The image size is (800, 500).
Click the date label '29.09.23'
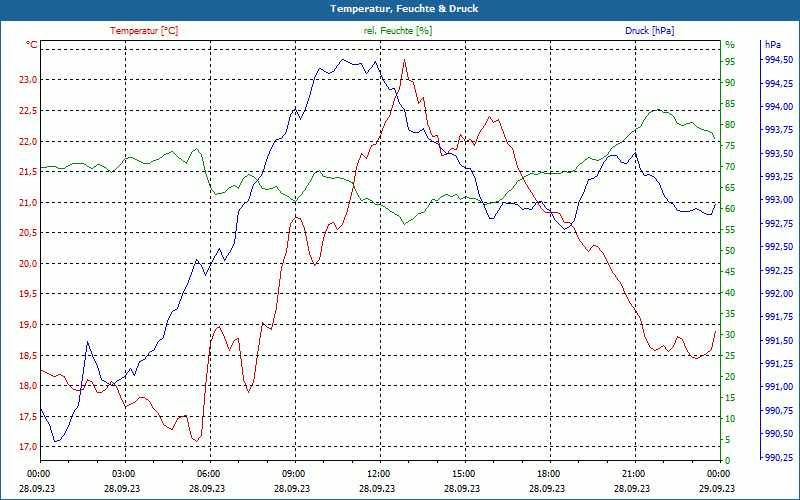point(717,488)
